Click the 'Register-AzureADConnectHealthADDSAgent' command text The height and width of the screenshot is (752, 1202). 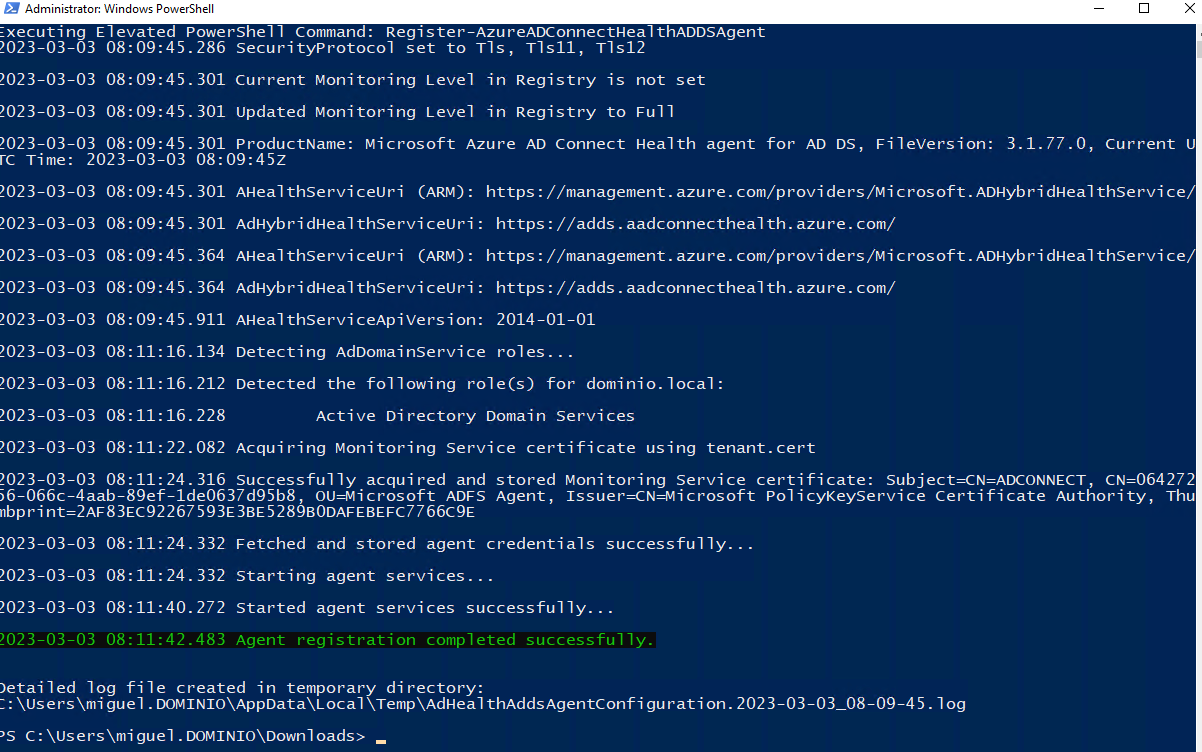pos(575,32)
